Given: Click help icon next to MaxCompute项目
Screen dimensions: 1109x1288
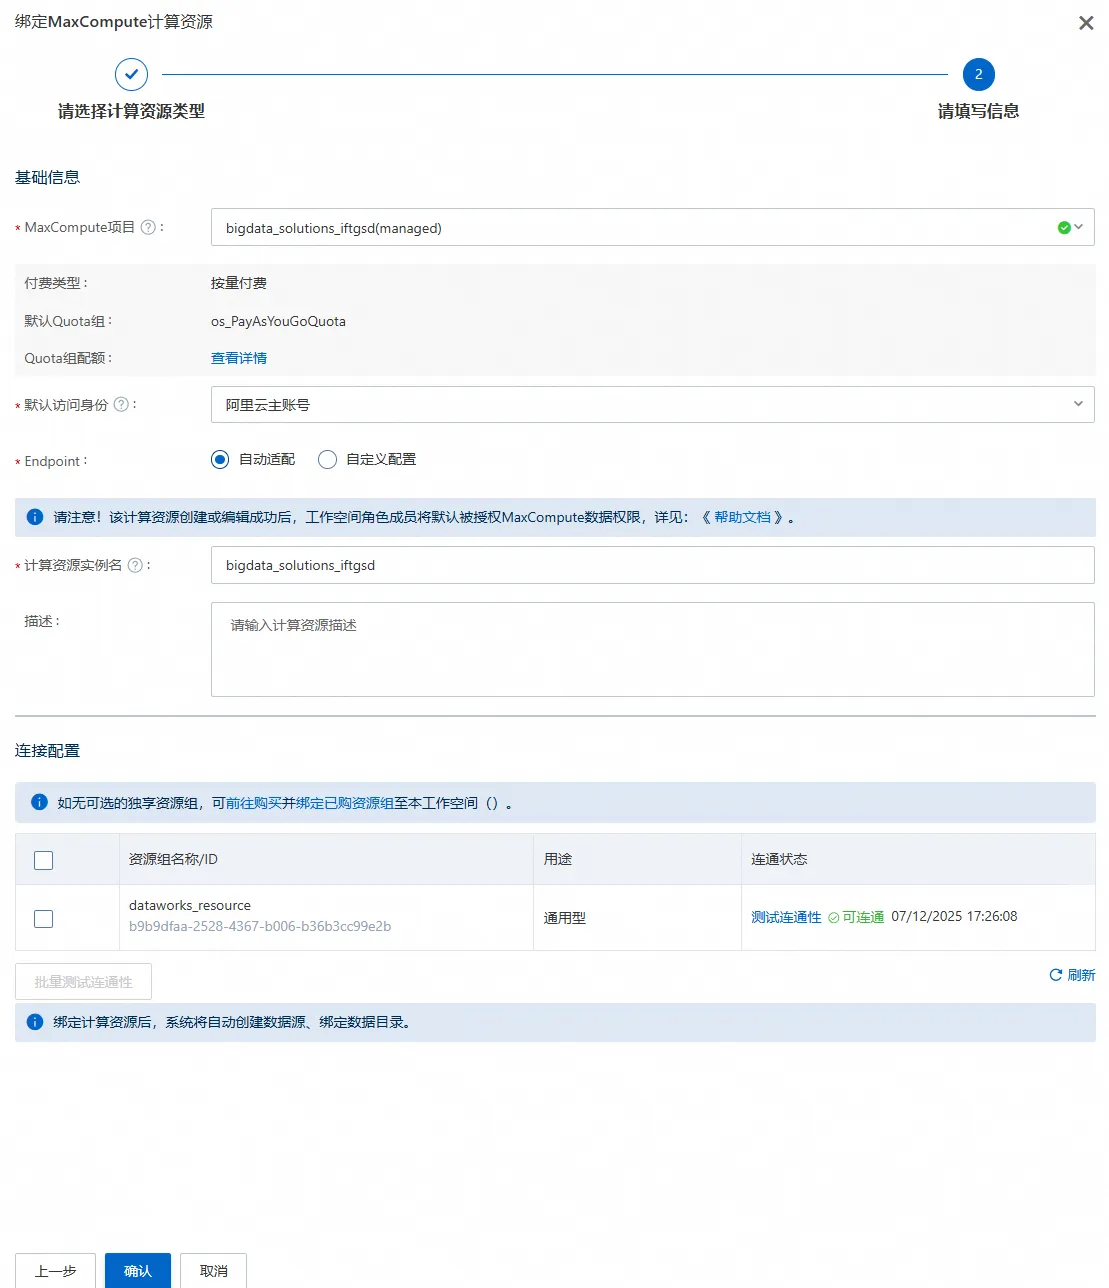Looking at the screenshot, I should tap(148, 227).
